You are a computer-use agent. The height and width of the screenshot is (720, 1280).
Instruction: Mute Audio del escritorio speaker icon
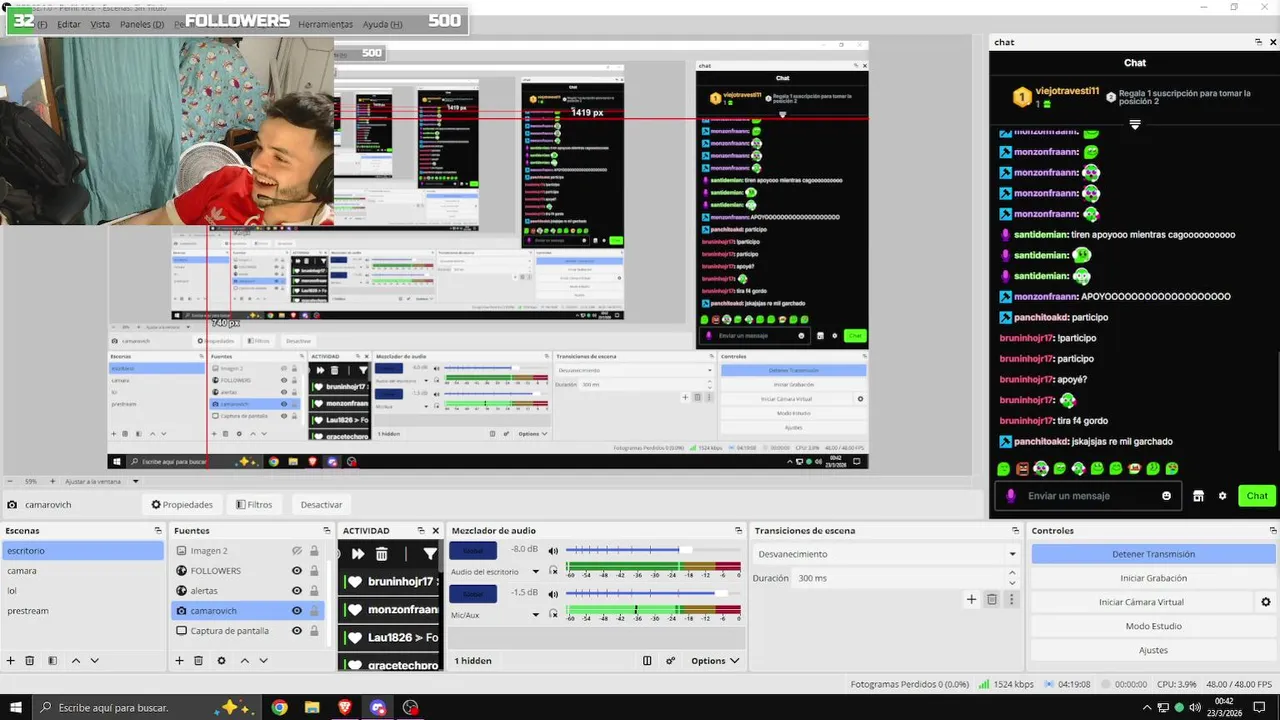(x=553, y=550)
